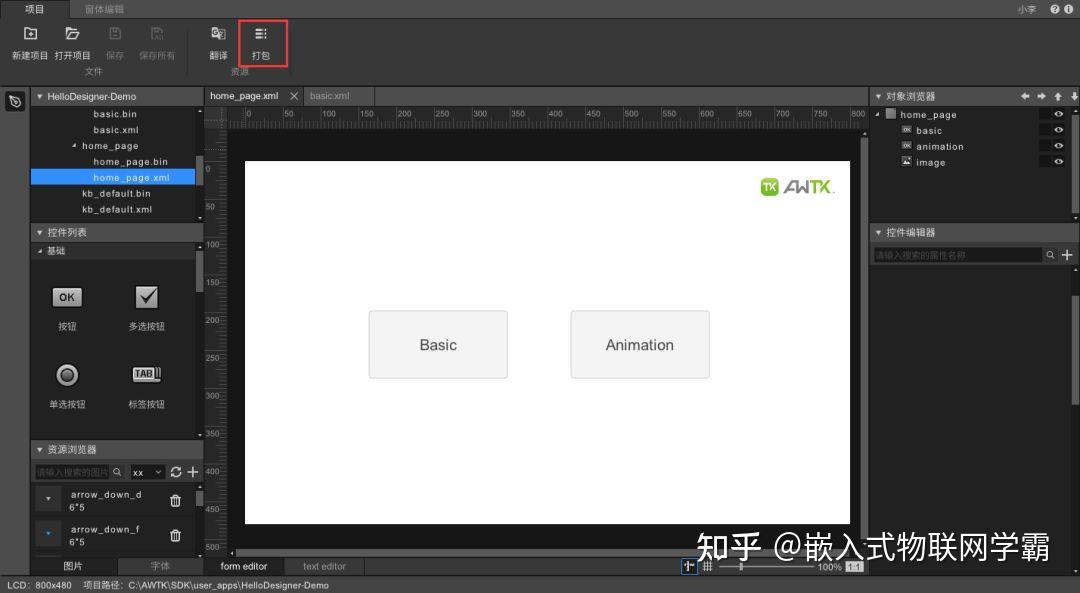The width and height of the screenshot is (1080, 593).
Task: Delete the arrow_down_d image resource
Action: (x=176, y=501)
